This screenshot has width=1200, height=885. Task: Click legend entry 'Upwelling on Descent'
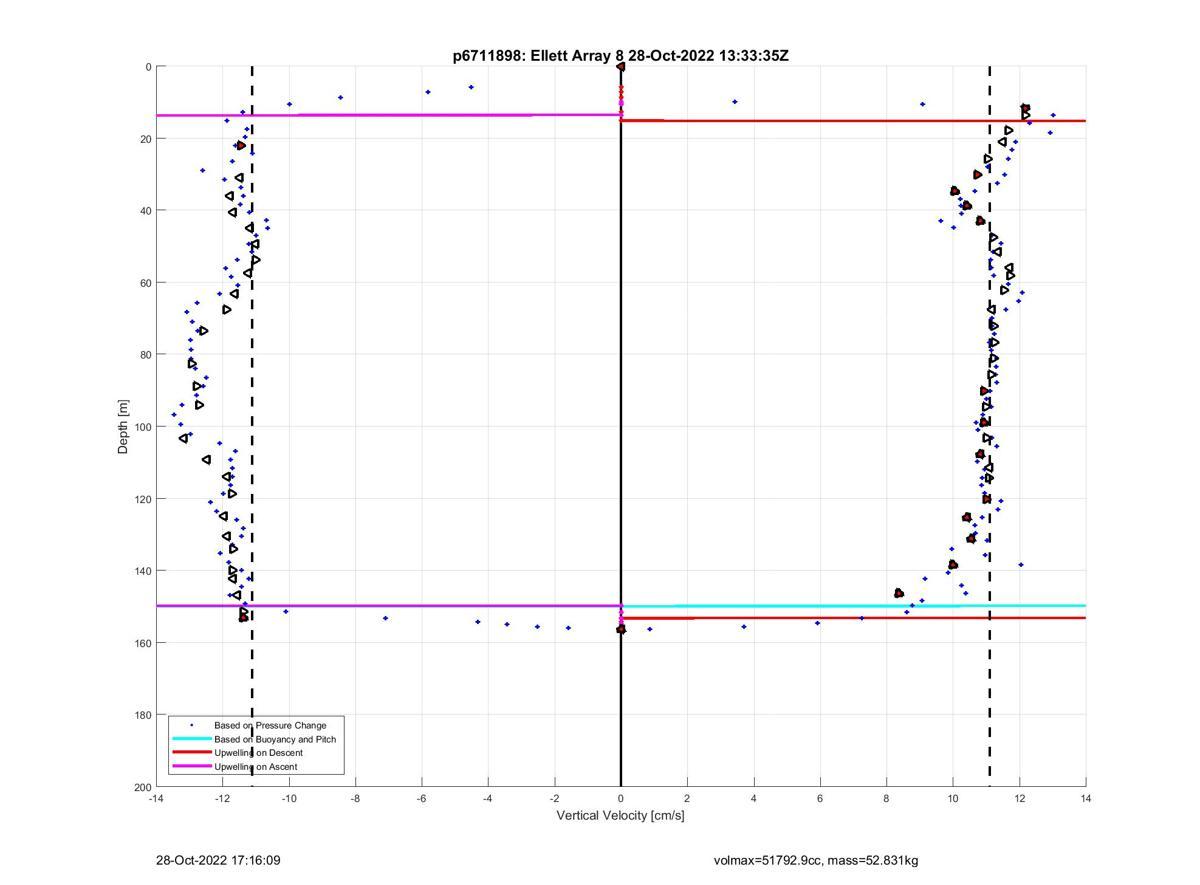coord(258,753)
